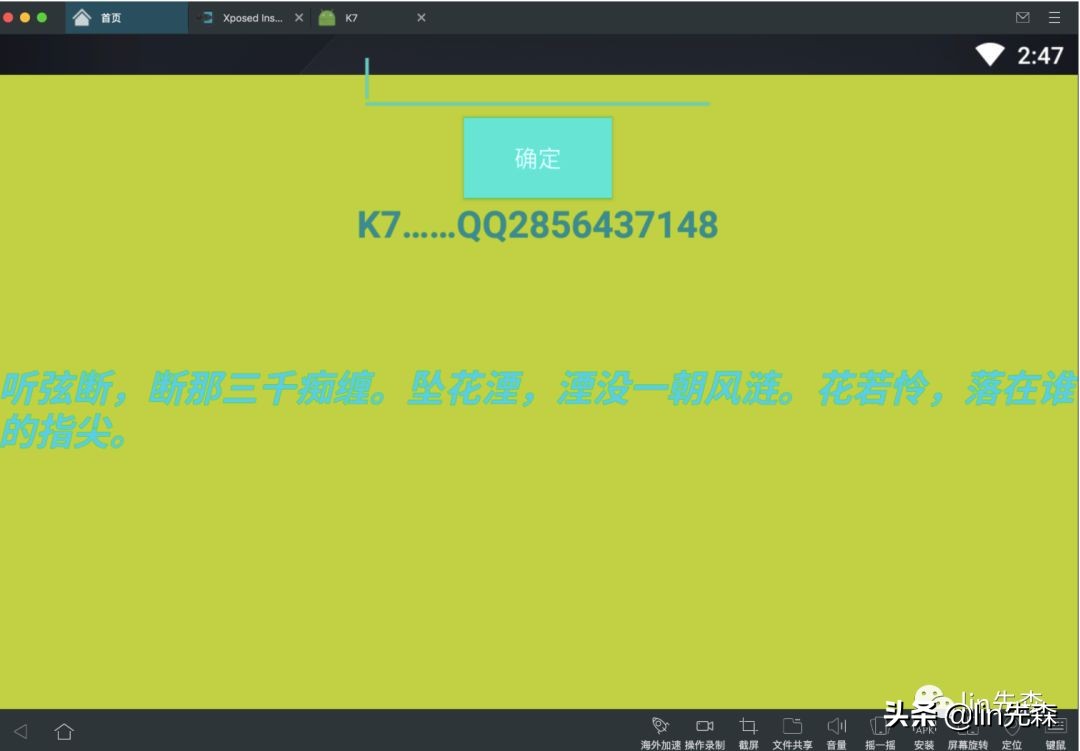Open 定位 location settings

point(1012,733)
